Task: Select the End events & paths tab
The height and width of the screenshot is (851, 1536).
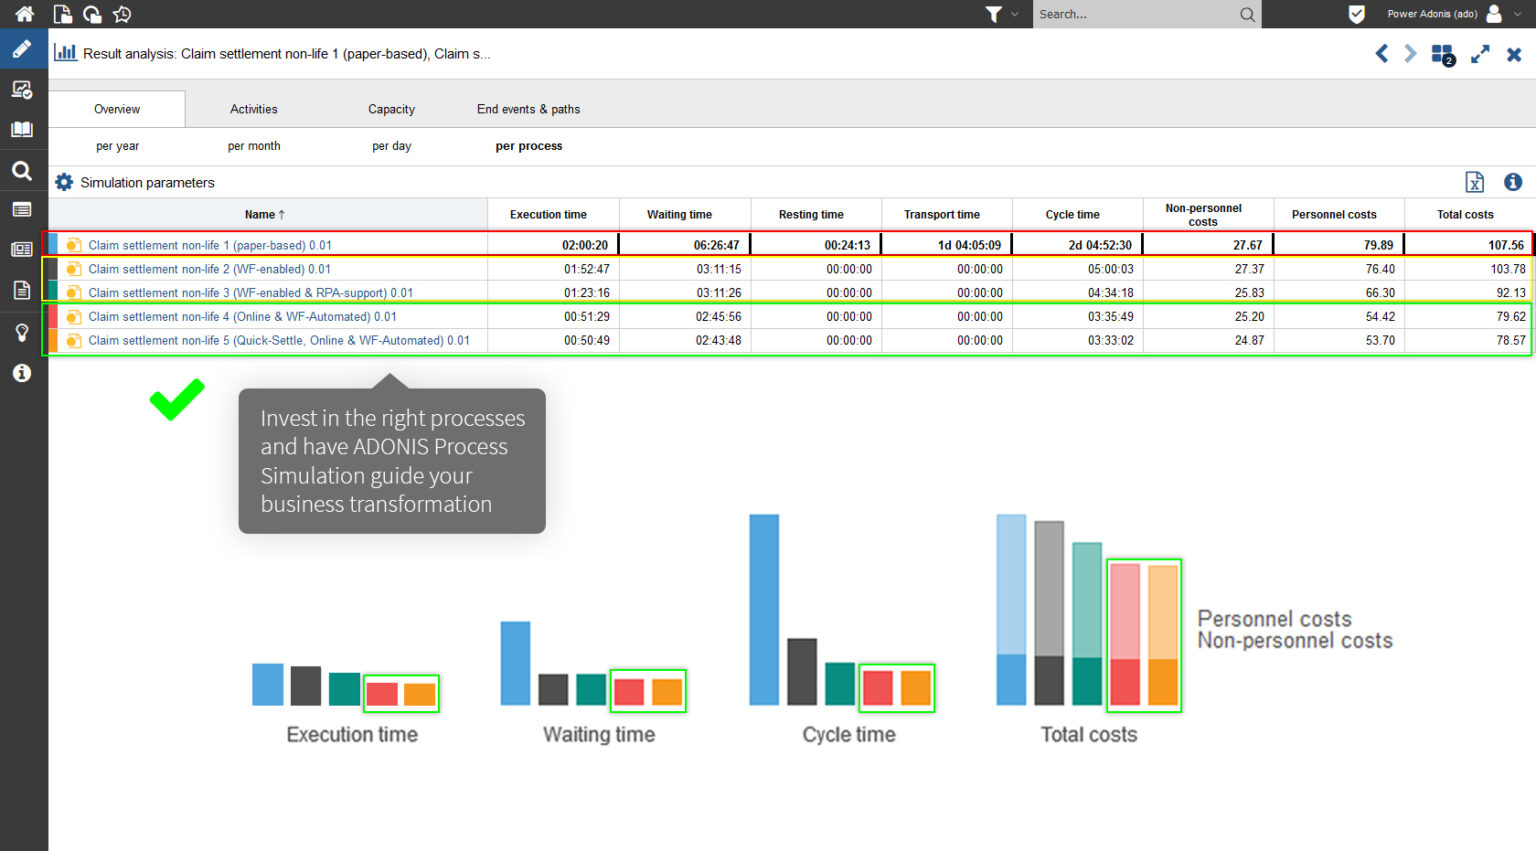Action: pyautogui.click(x=528, y=109)
